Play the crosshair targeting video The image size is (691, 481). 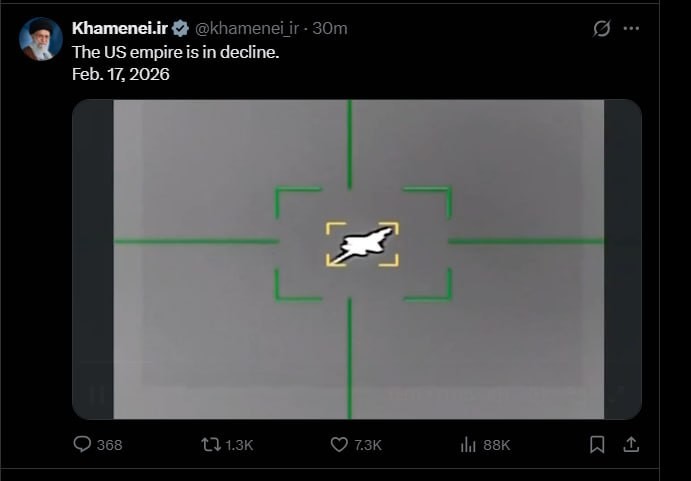[357, 259]
